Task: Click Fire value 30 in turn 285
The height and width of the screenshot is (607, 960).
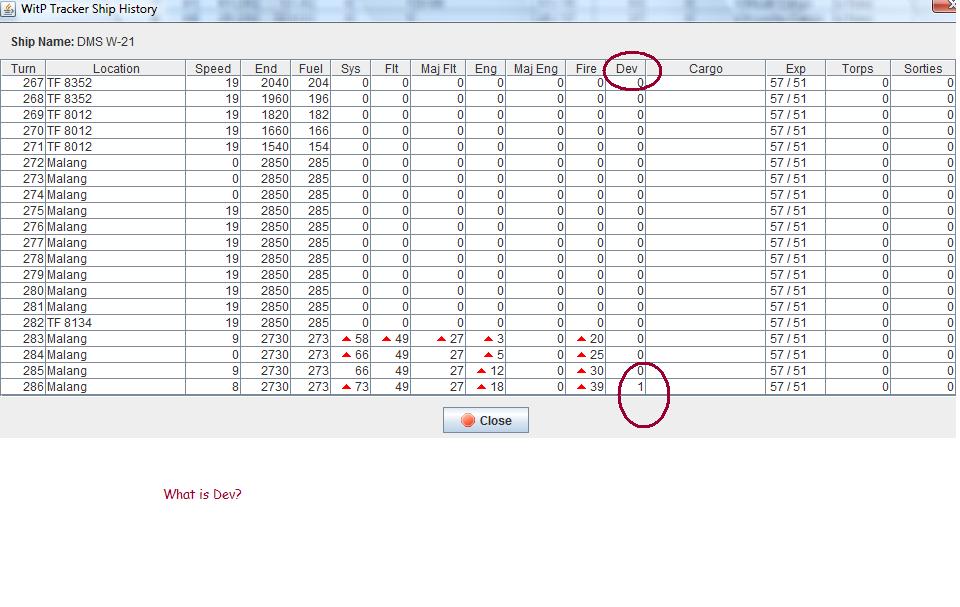Action: click(x=585, y=371)
